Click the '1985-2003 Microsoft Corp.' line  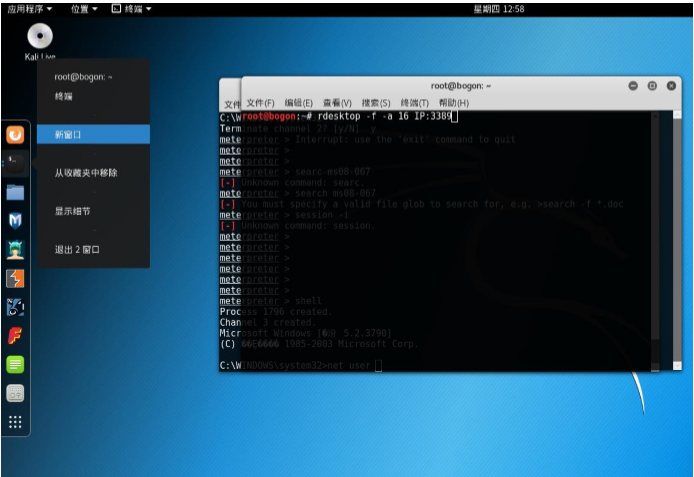point(319,344)
